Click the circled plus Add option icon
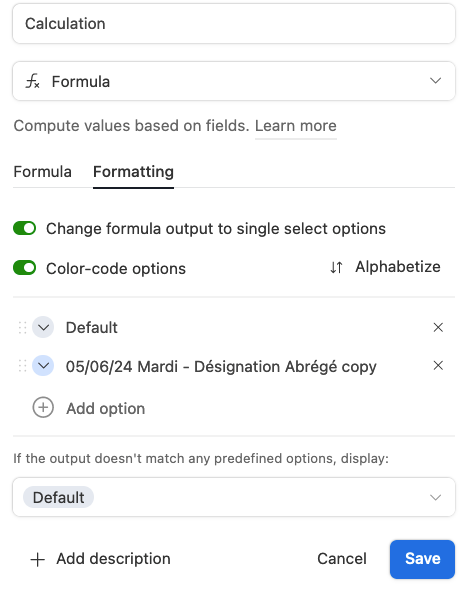Viewport: 469px width, 591px height. [43, 407]
